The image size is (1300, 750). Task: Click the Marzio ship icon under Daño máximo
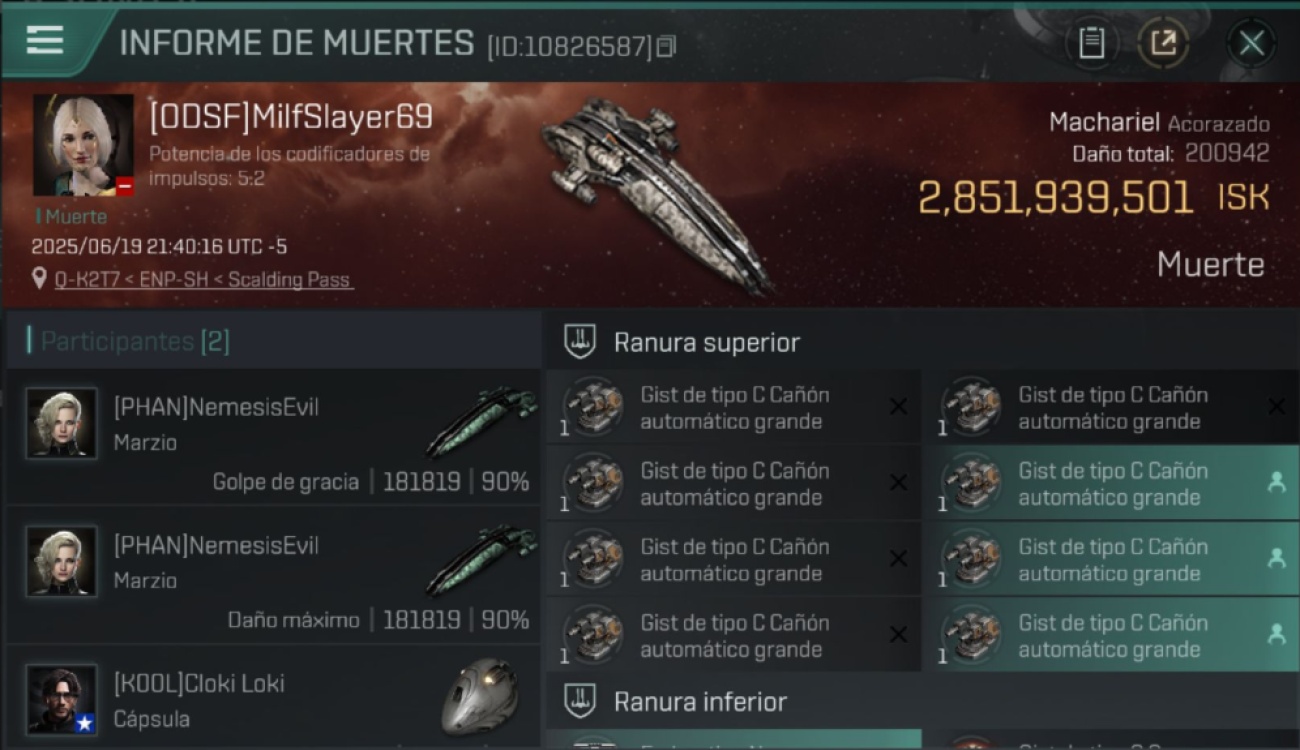(x=481, y=560)
